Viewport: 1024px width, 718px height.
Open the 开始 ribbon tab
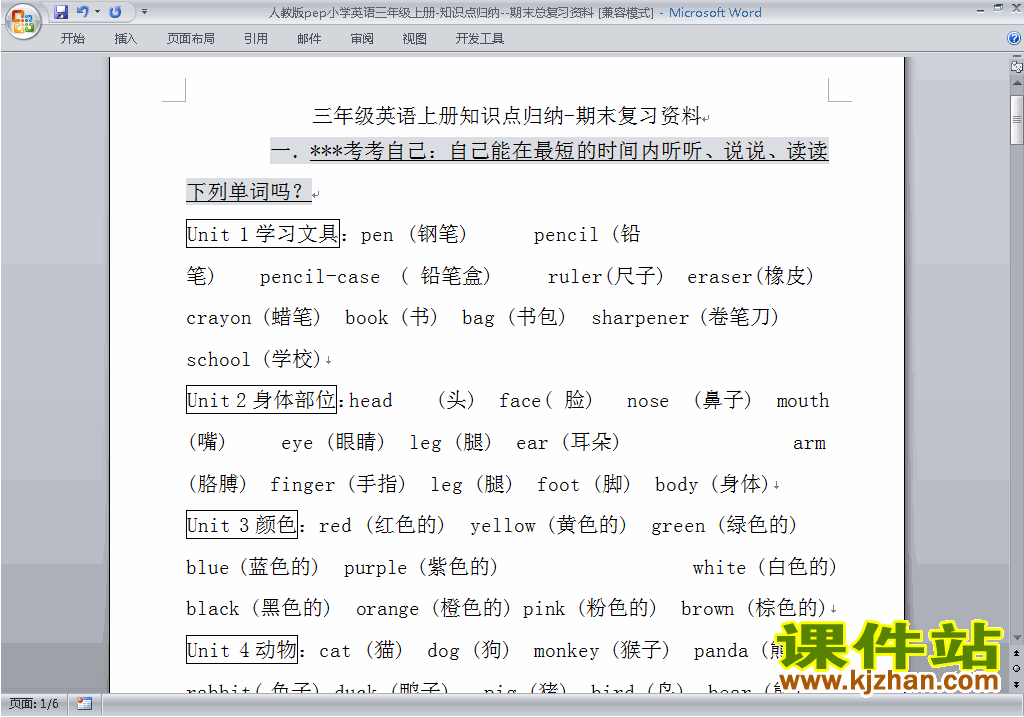(72, 39)
